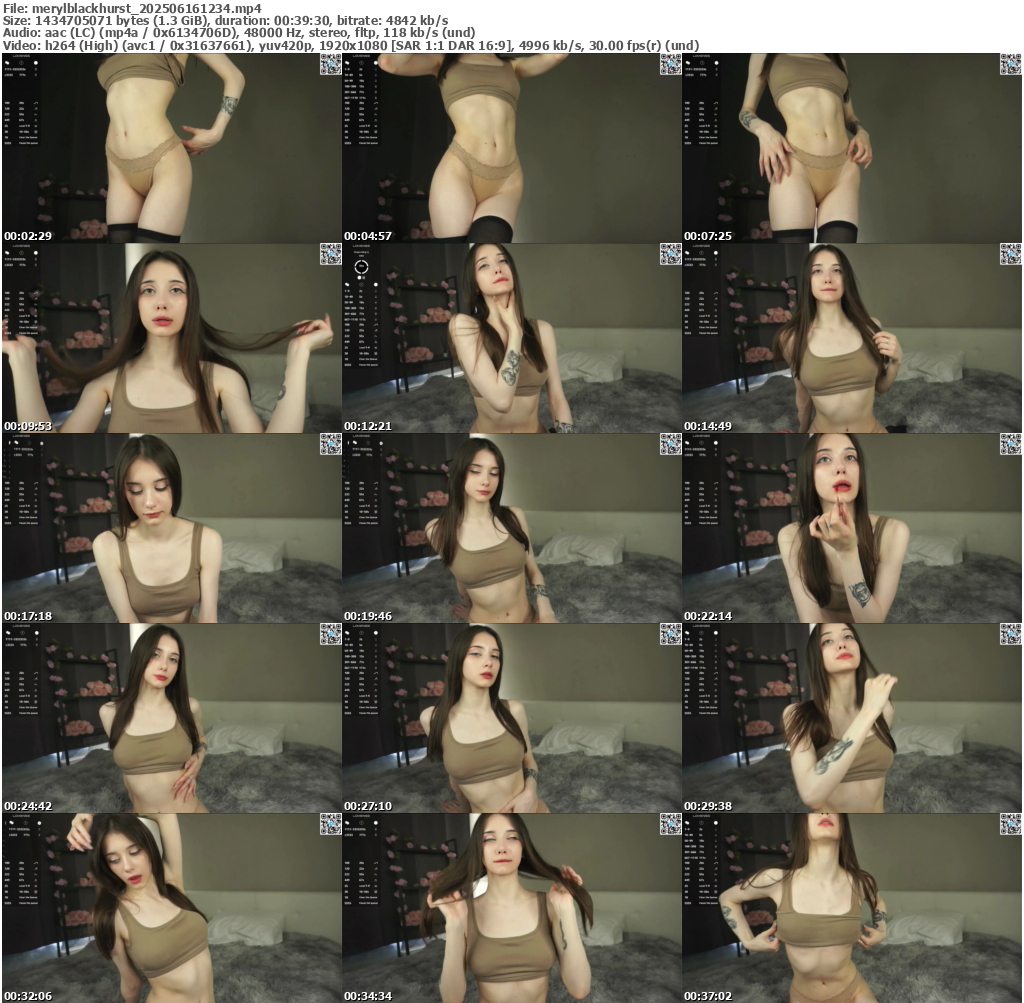The height and width of the screenshot is (1003, 1024).
Task: Click the circular timer icon in the 00:12:21 overlay
Action: pyautogui.click(x=361, y=267)
